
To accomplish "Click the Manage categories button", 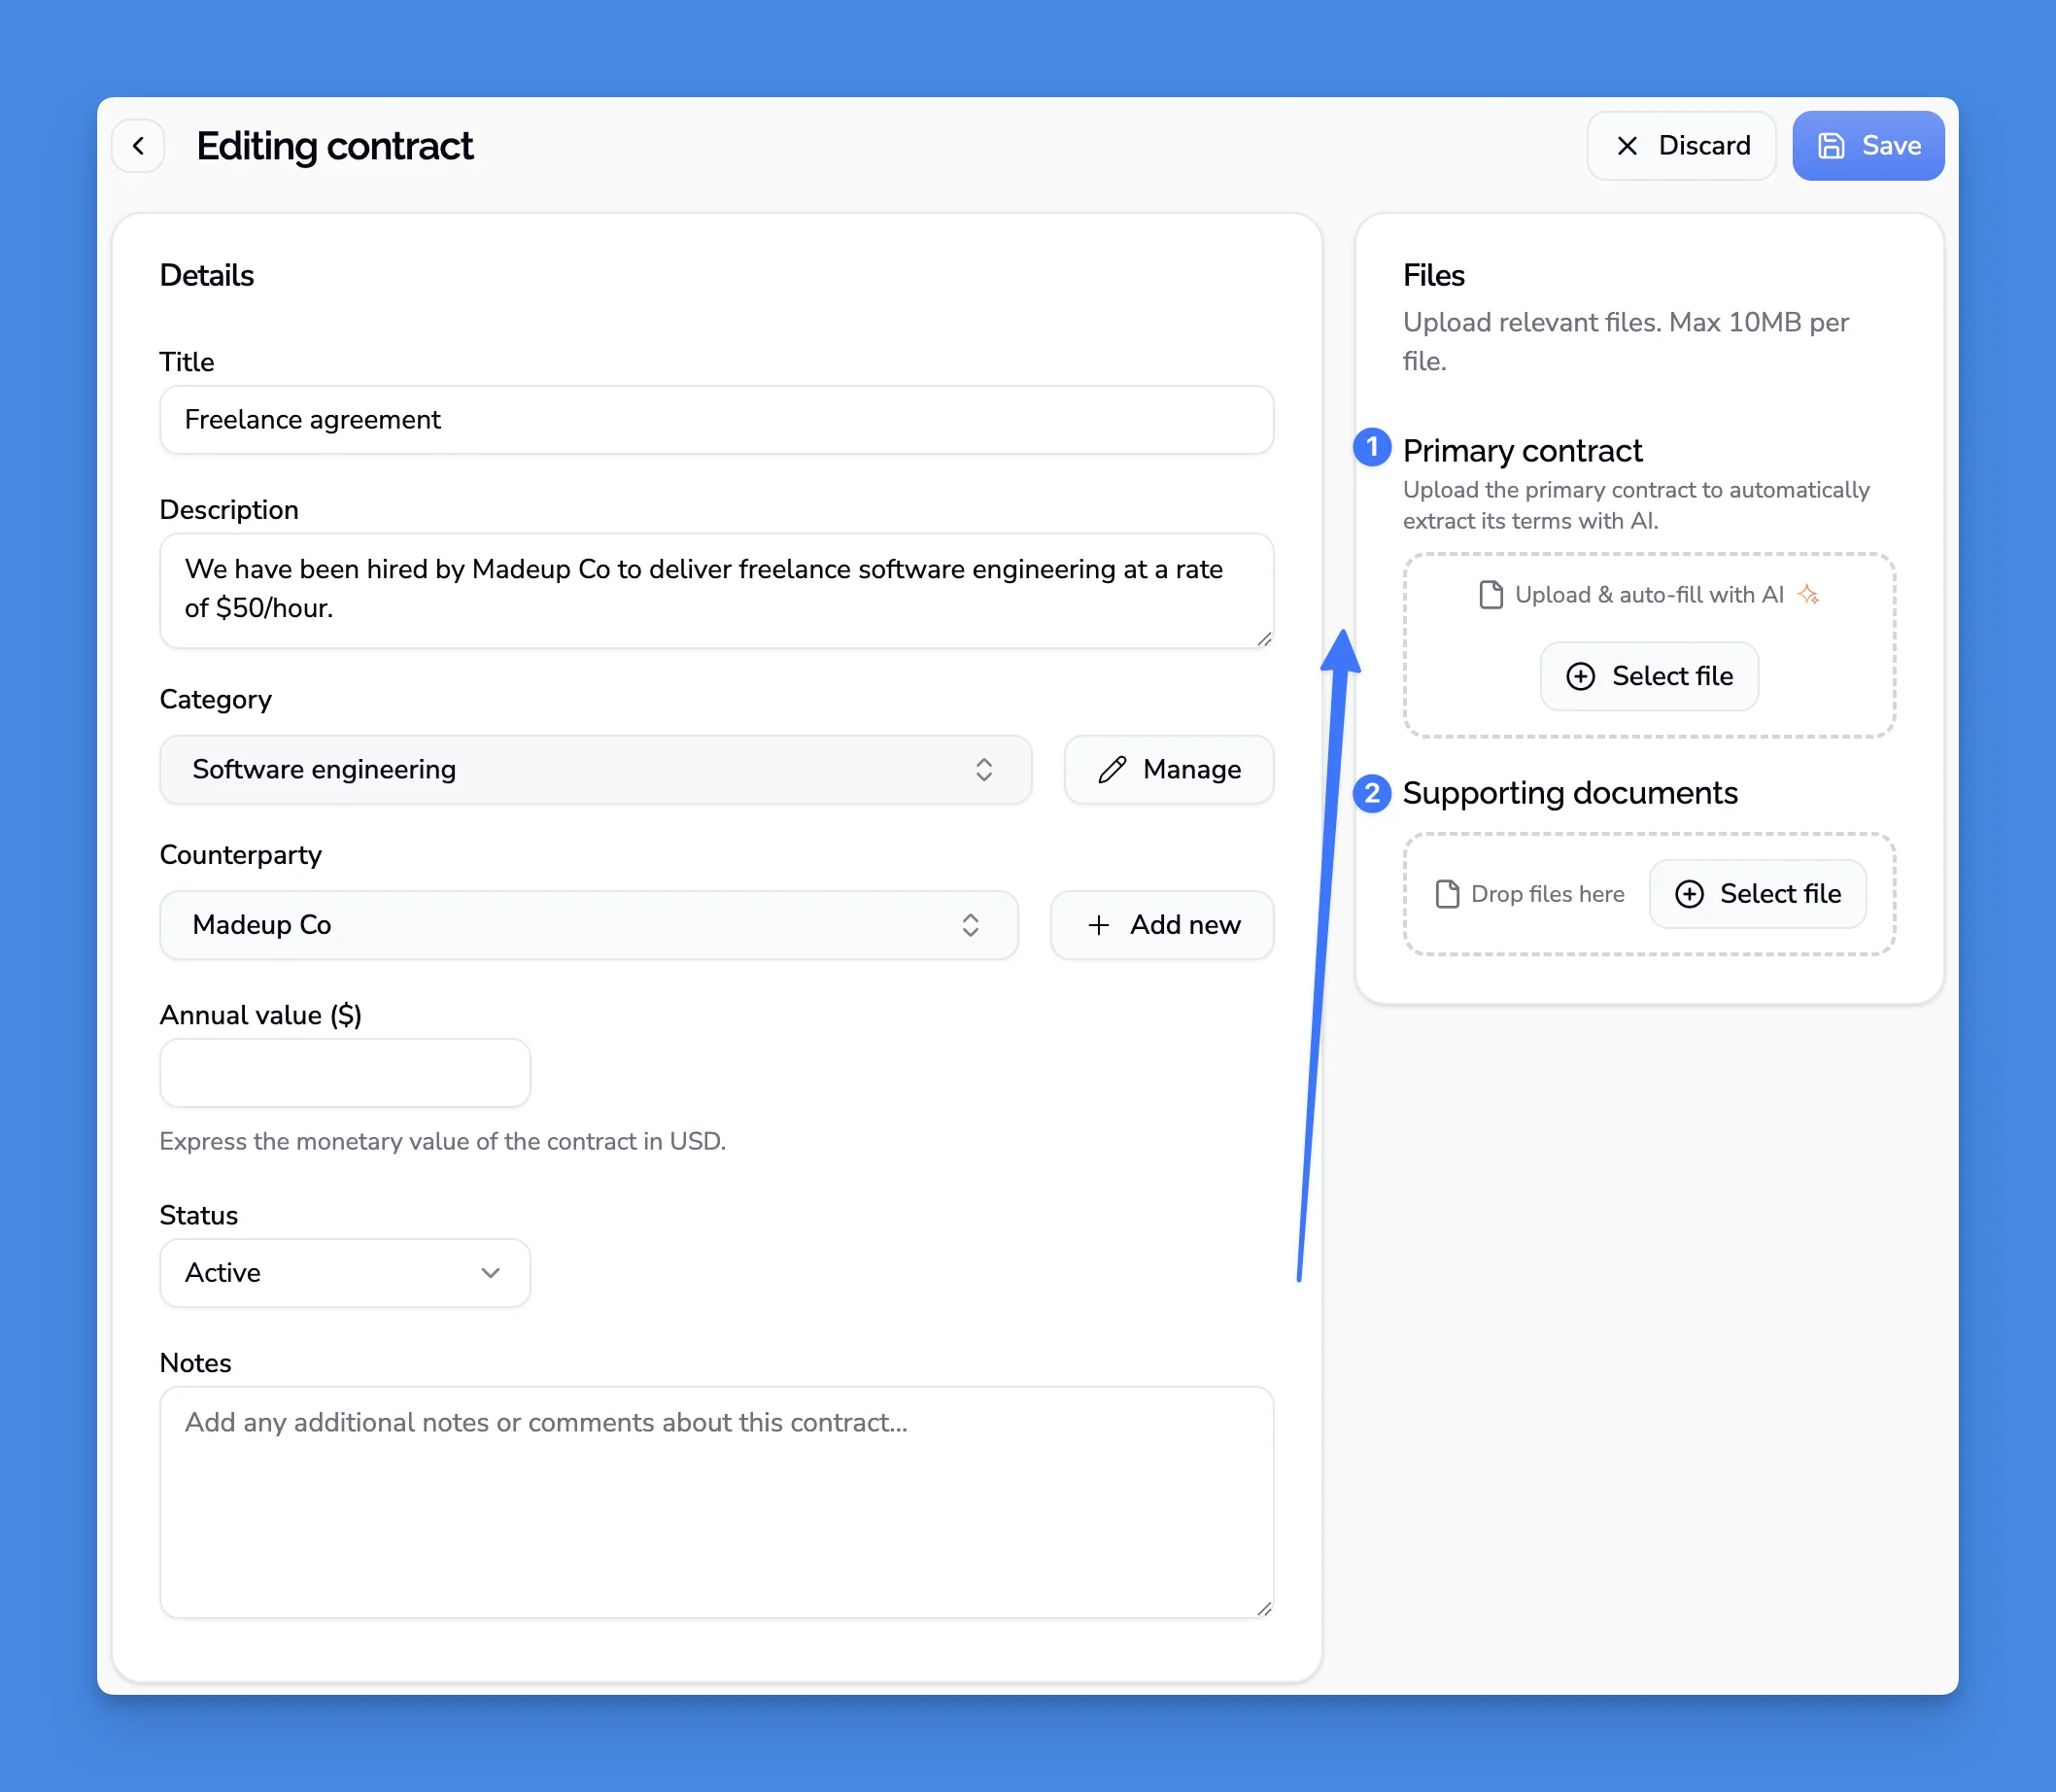I will click(1168, 769).
